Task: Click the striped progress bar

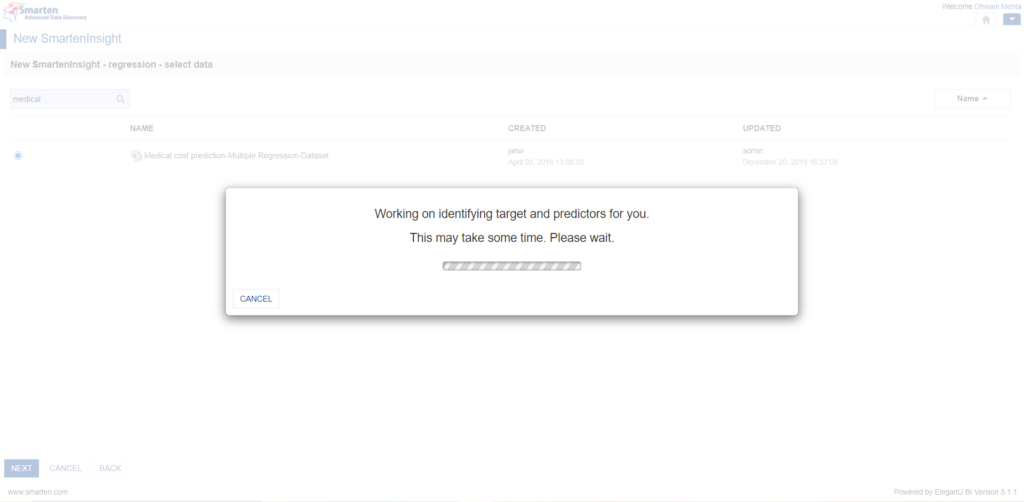Action: [512, 266]
